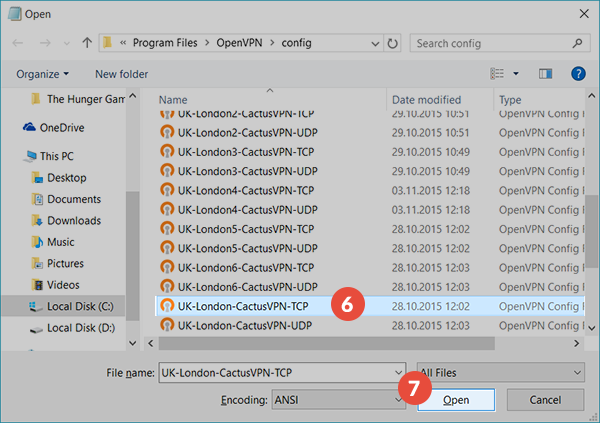Click the search magnifier icon
This screenshot has width=600, height=423.
[x=577, y=43]
